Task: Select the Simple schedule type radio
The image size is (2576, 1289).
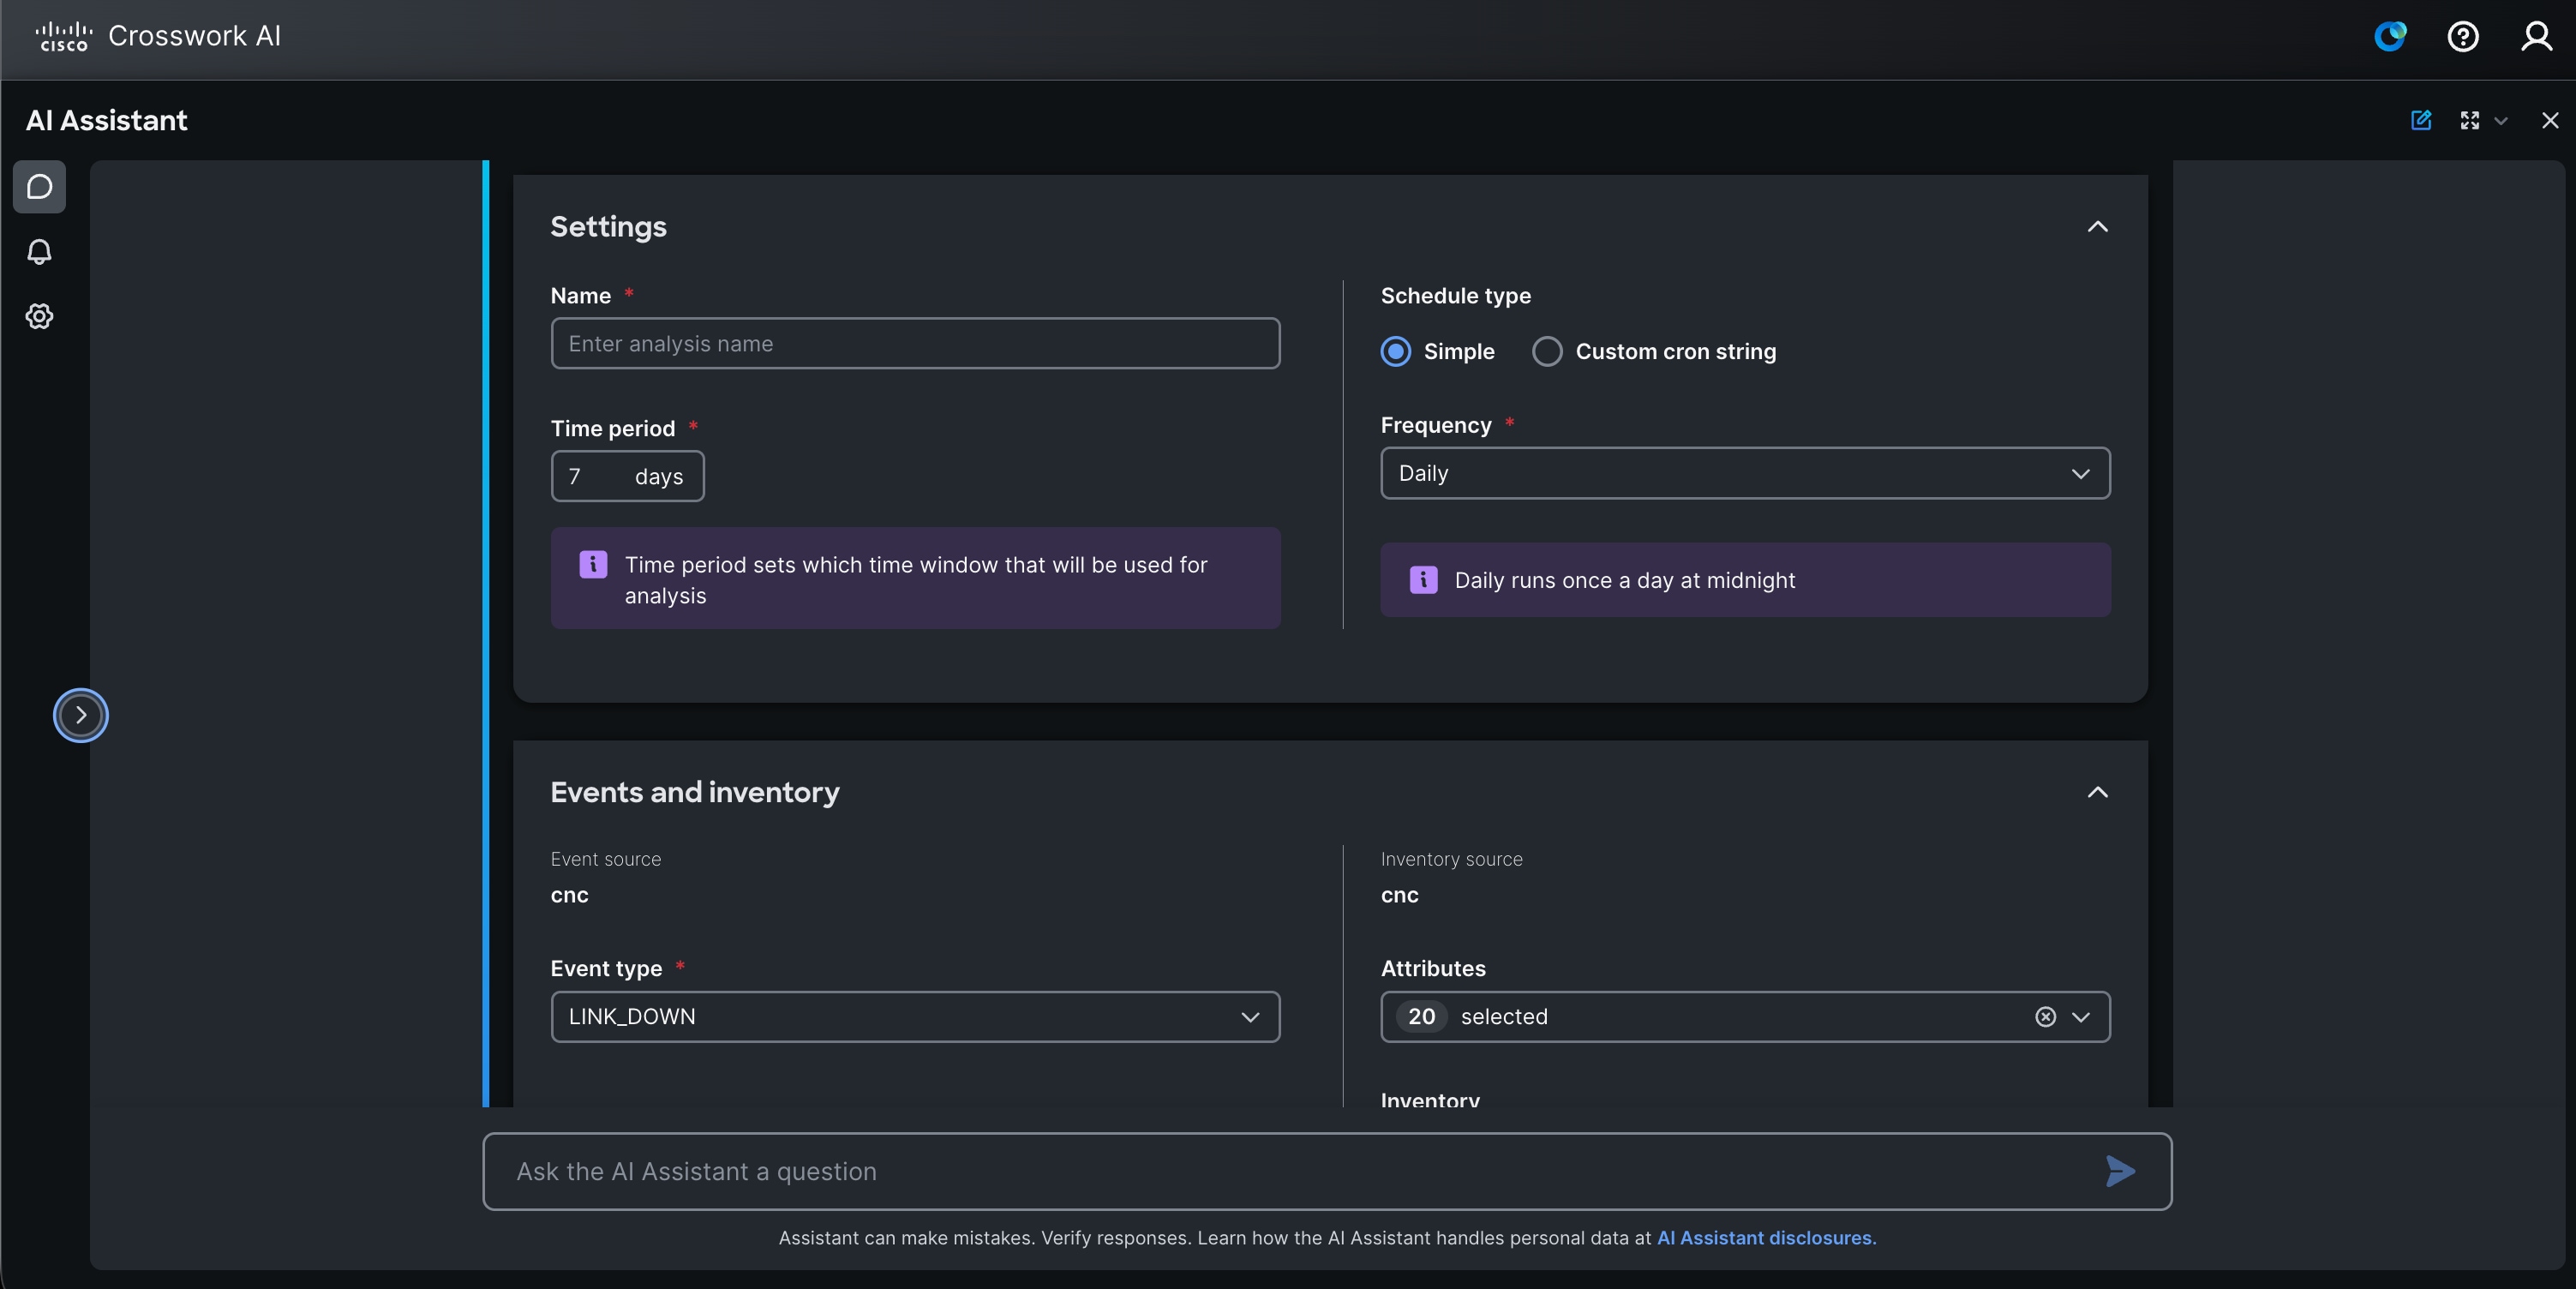Action: 1396,351
